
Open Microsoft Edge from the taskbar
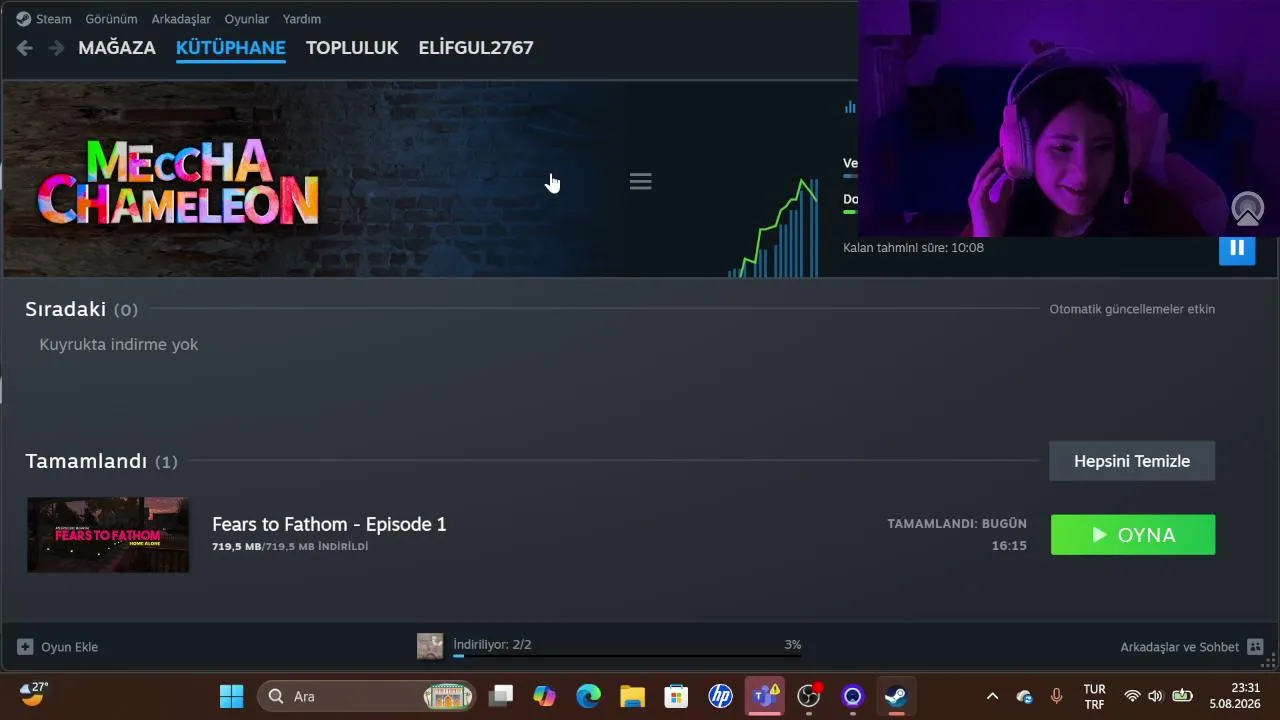(x=588, y=696)
